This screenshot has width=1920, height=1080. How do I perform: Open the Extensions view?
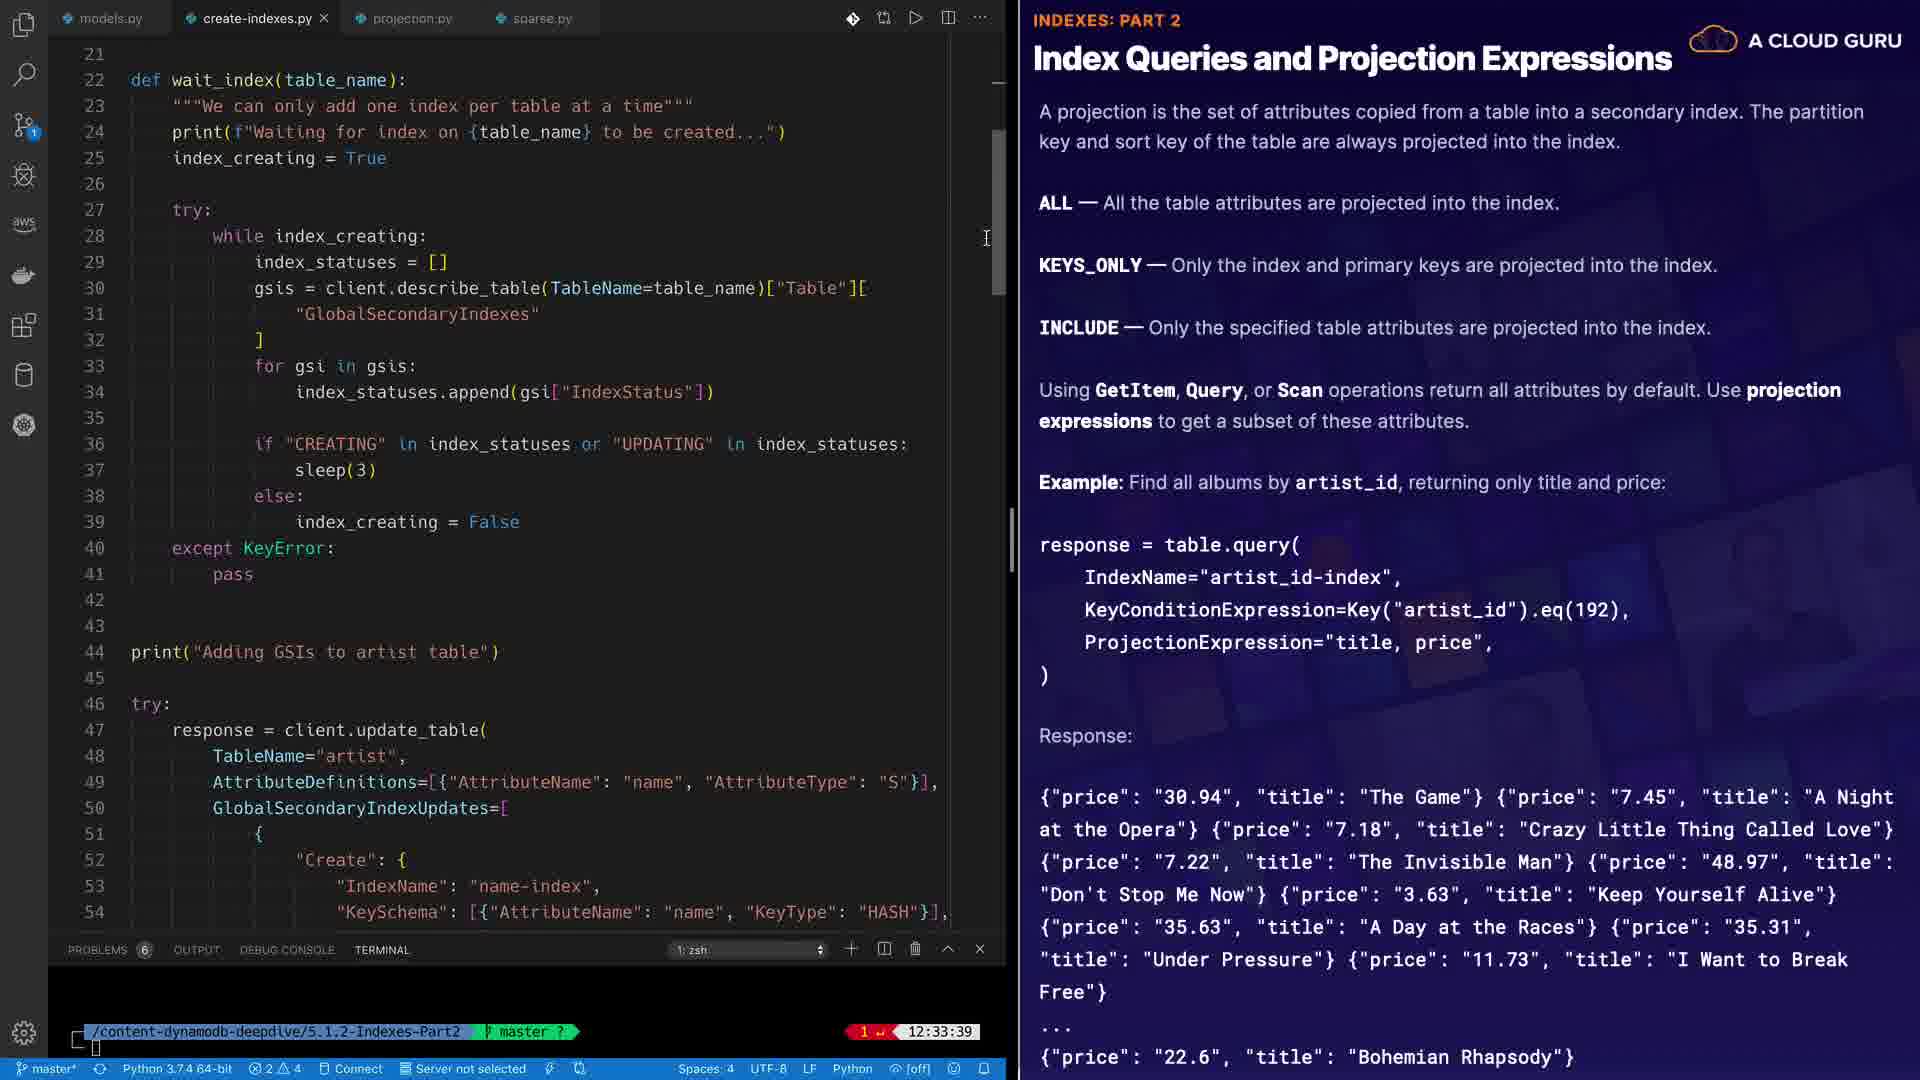(x=24, y=325)
